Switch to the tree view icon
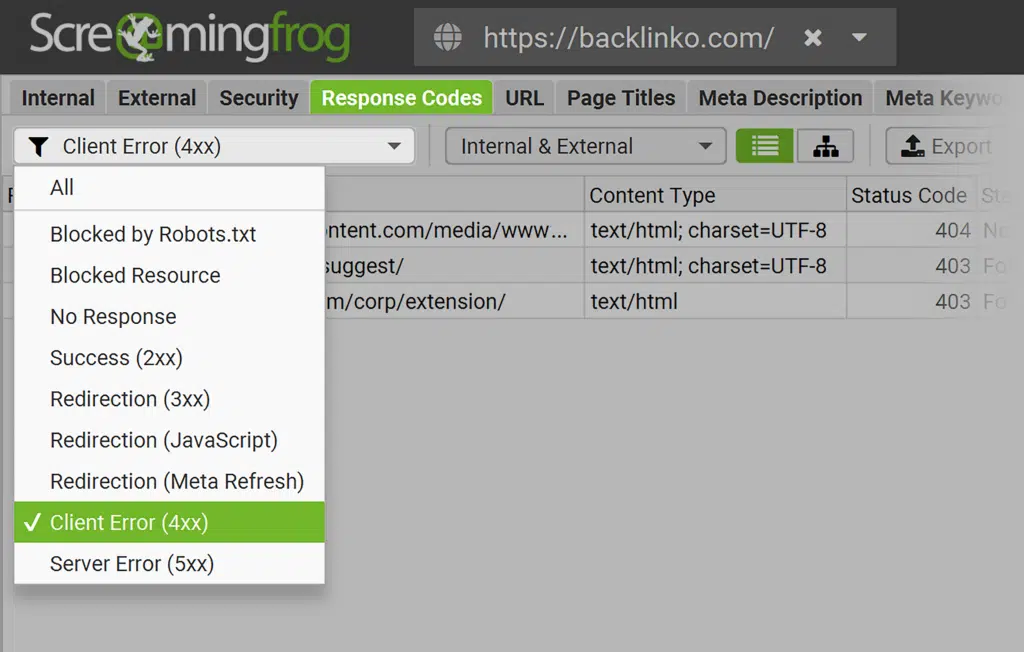Screen dimensions: 1024x652 pyautogui.click(x=825, y=147)
